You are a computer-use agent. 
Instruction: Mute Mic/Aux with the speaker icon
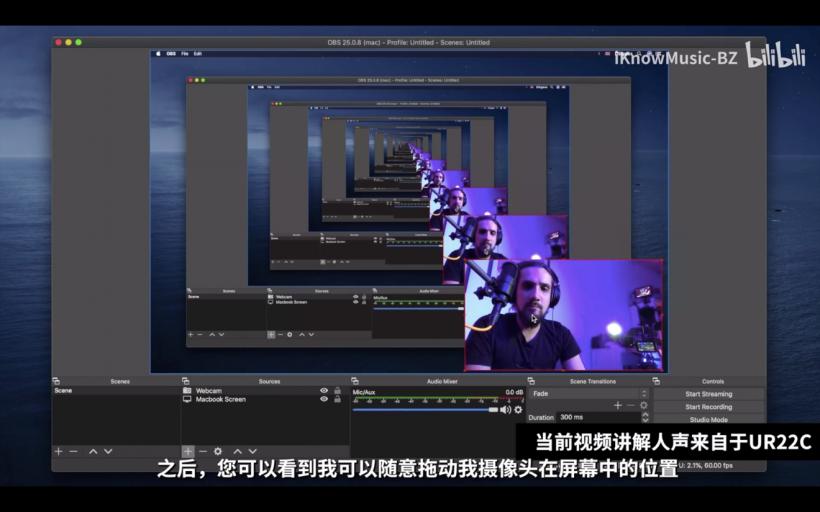[505, 410]
